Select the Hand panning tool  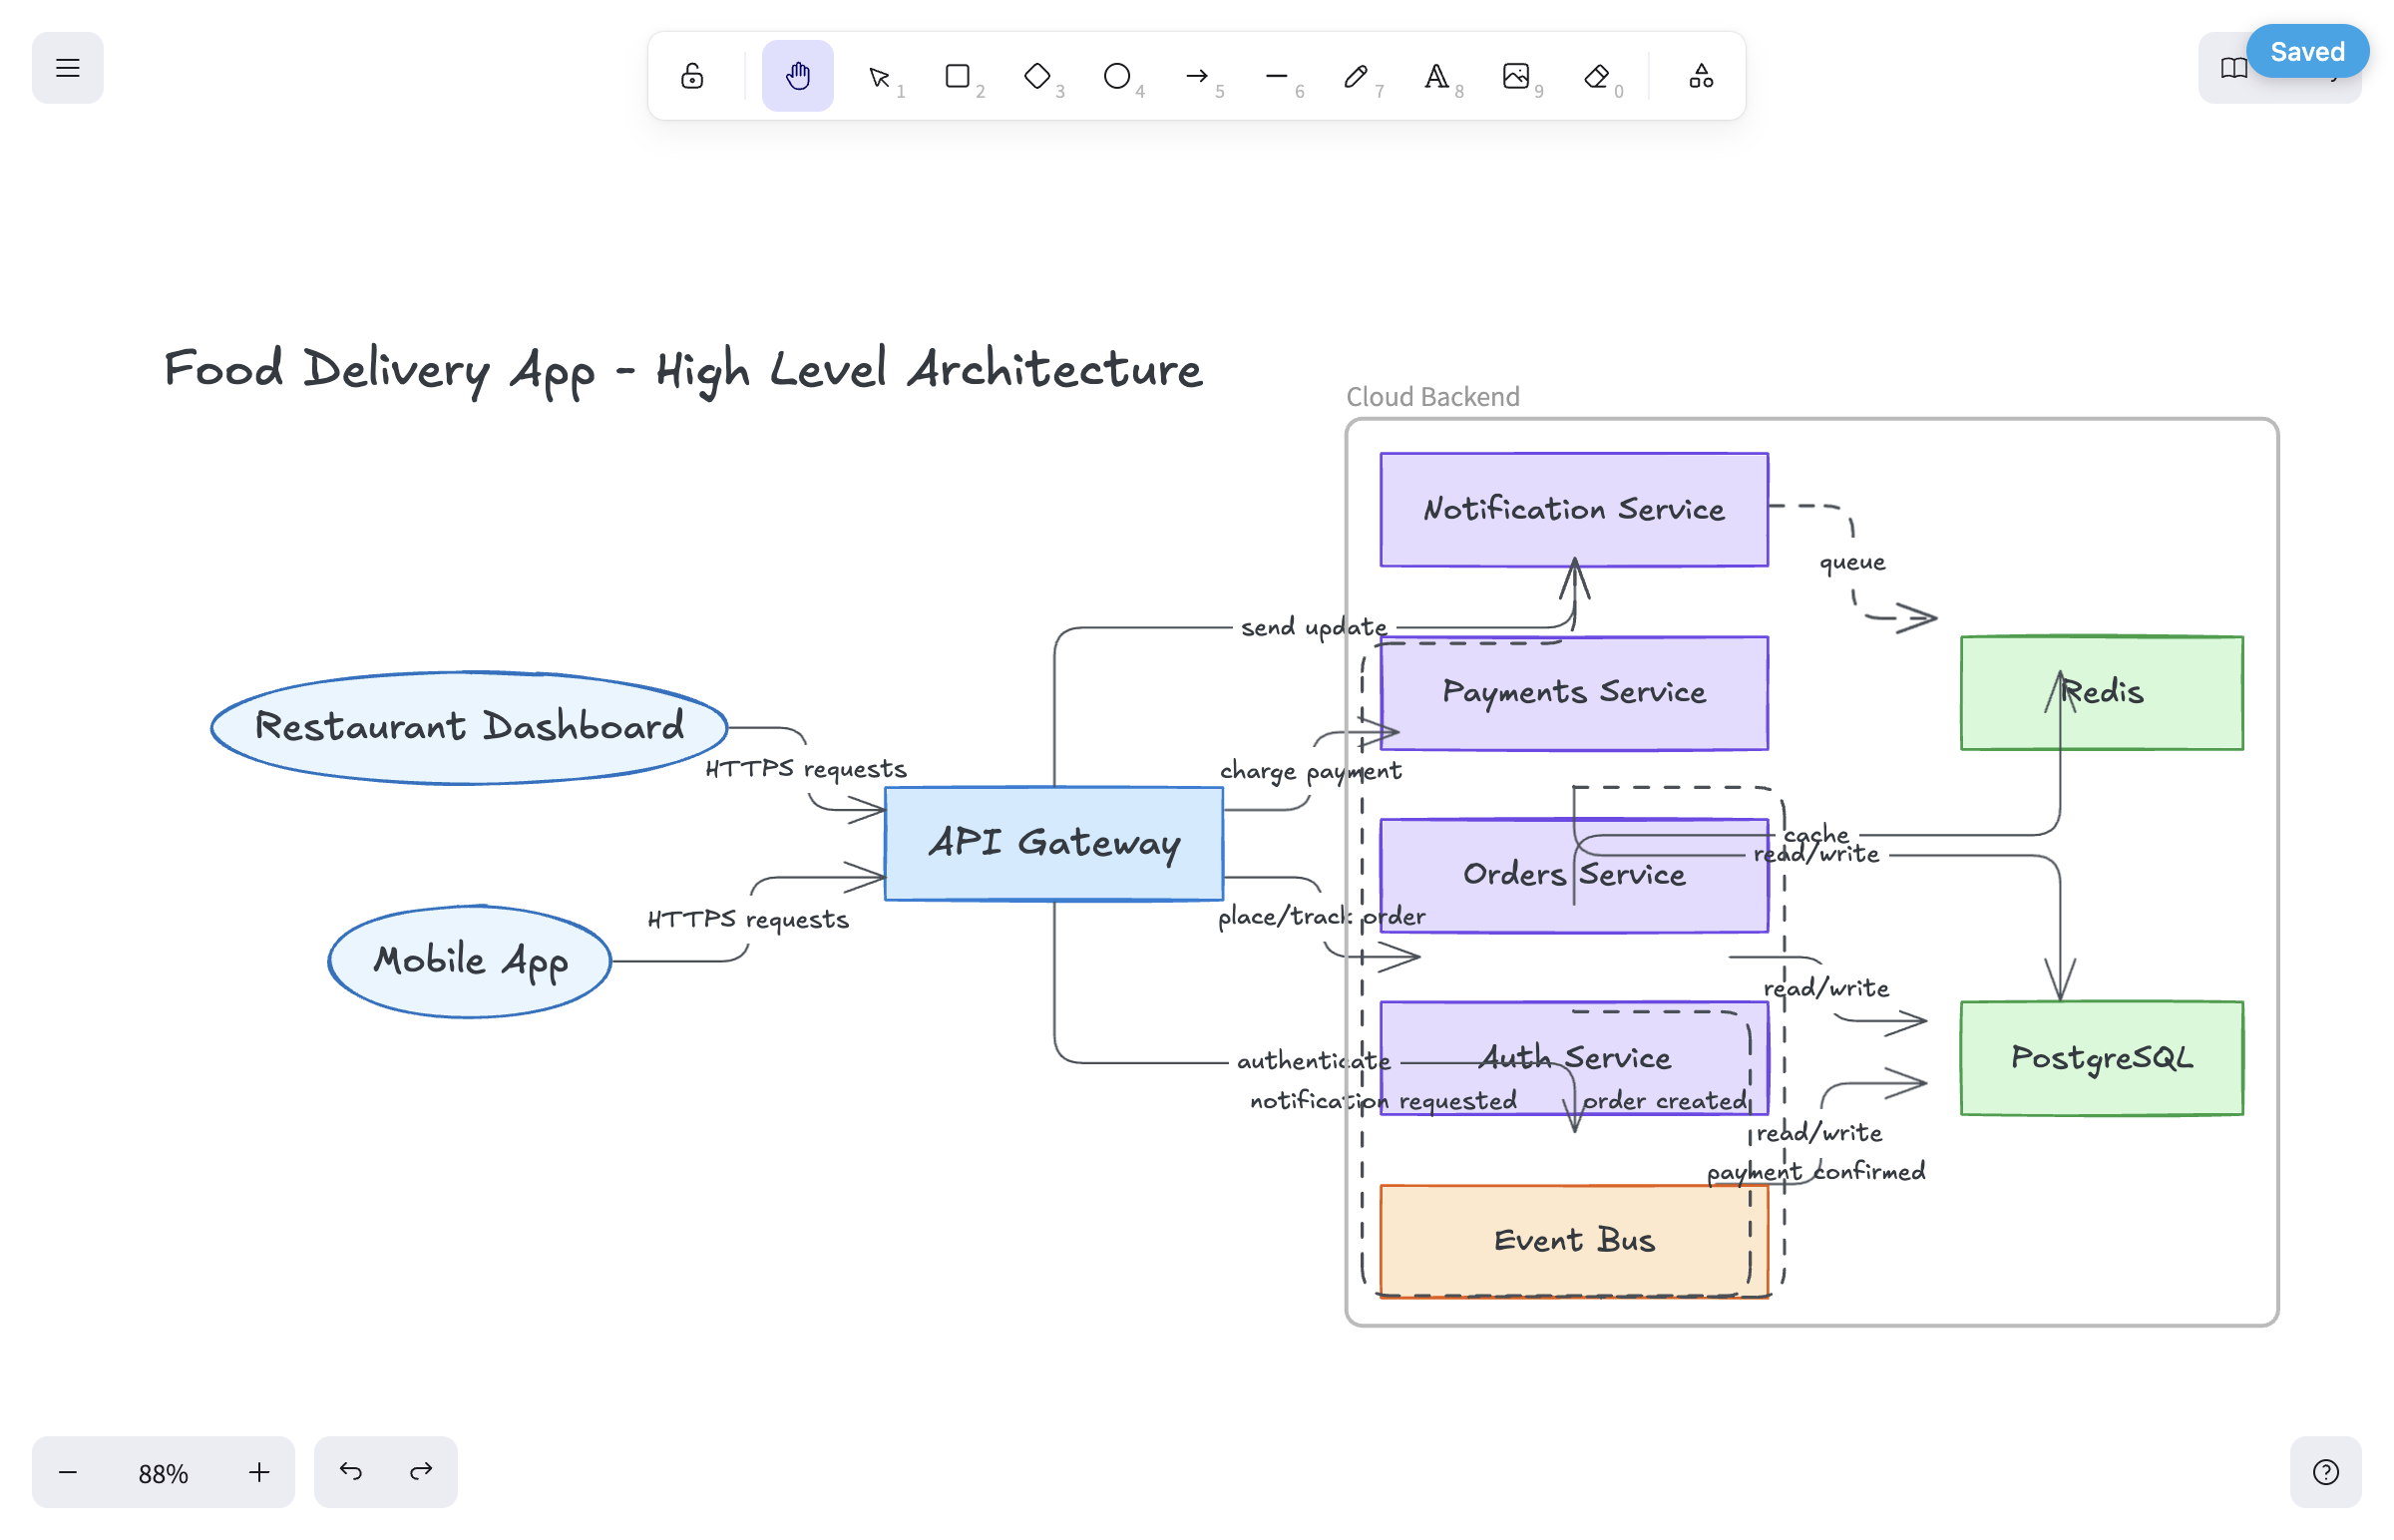[x=797, y=76]
